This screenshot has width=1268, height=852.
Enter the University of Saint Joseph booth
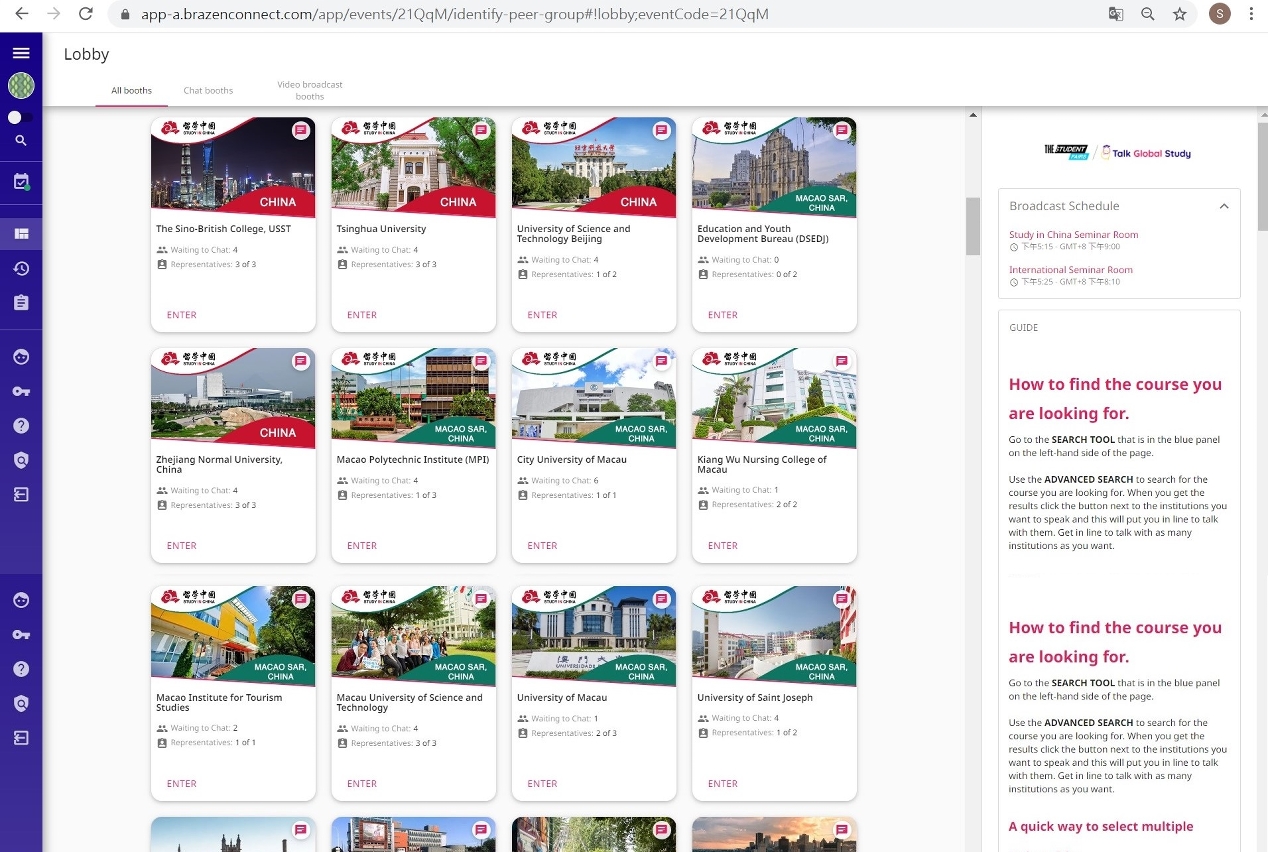tap(722, 784)
